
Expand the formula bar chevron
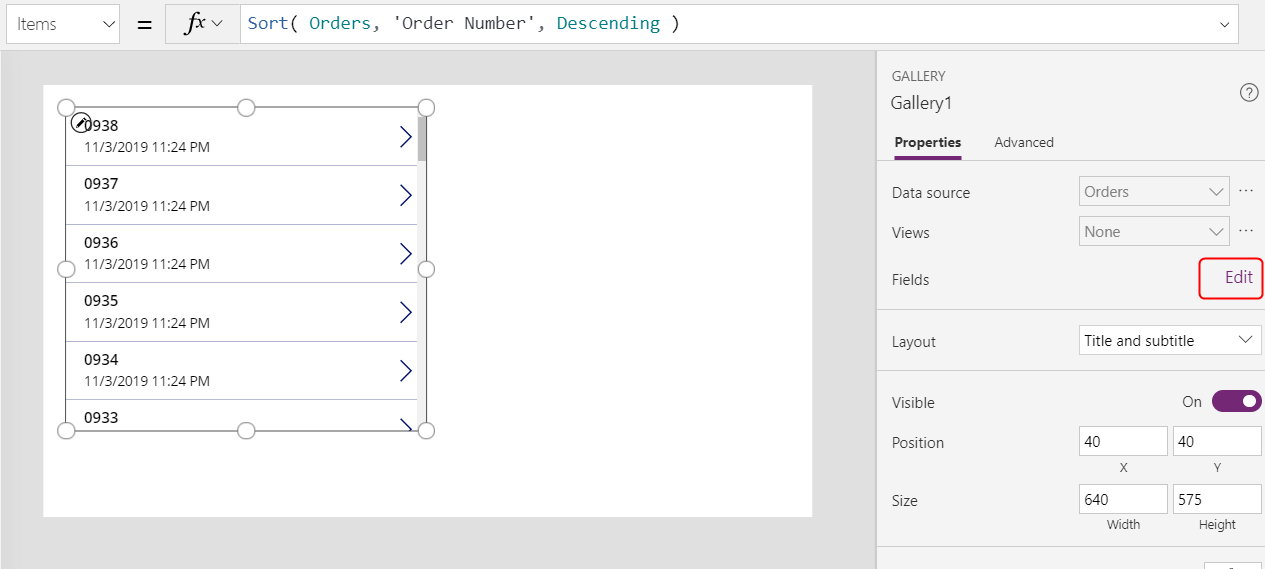(x=1225, y=24)
